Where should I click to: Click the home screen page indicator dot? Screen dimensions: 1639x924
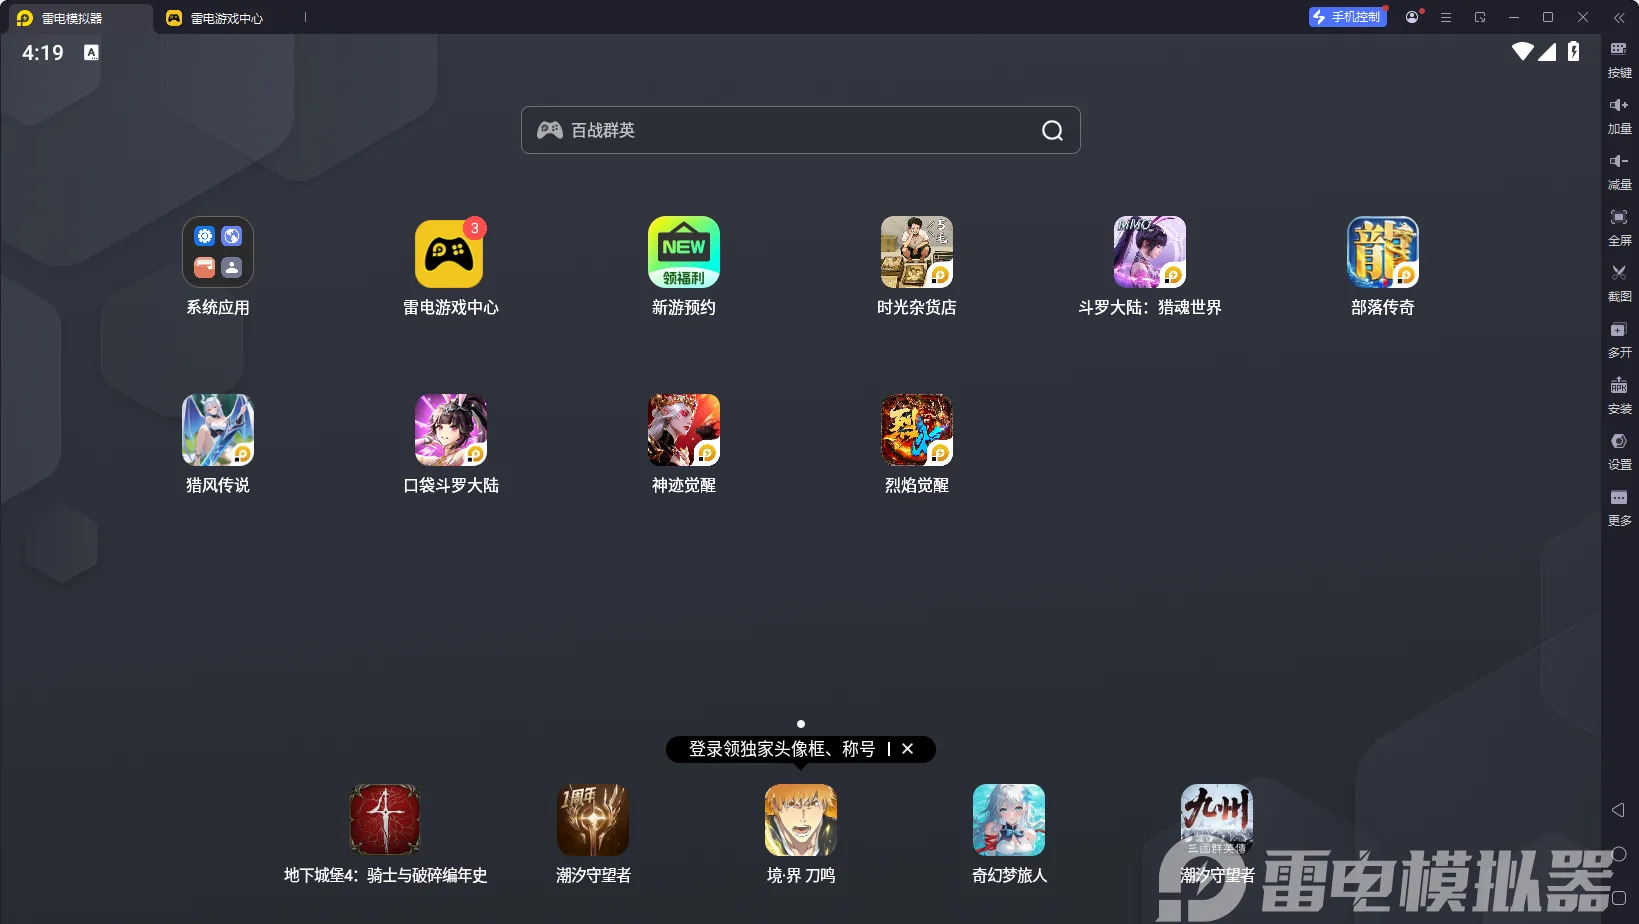point(801,724)
